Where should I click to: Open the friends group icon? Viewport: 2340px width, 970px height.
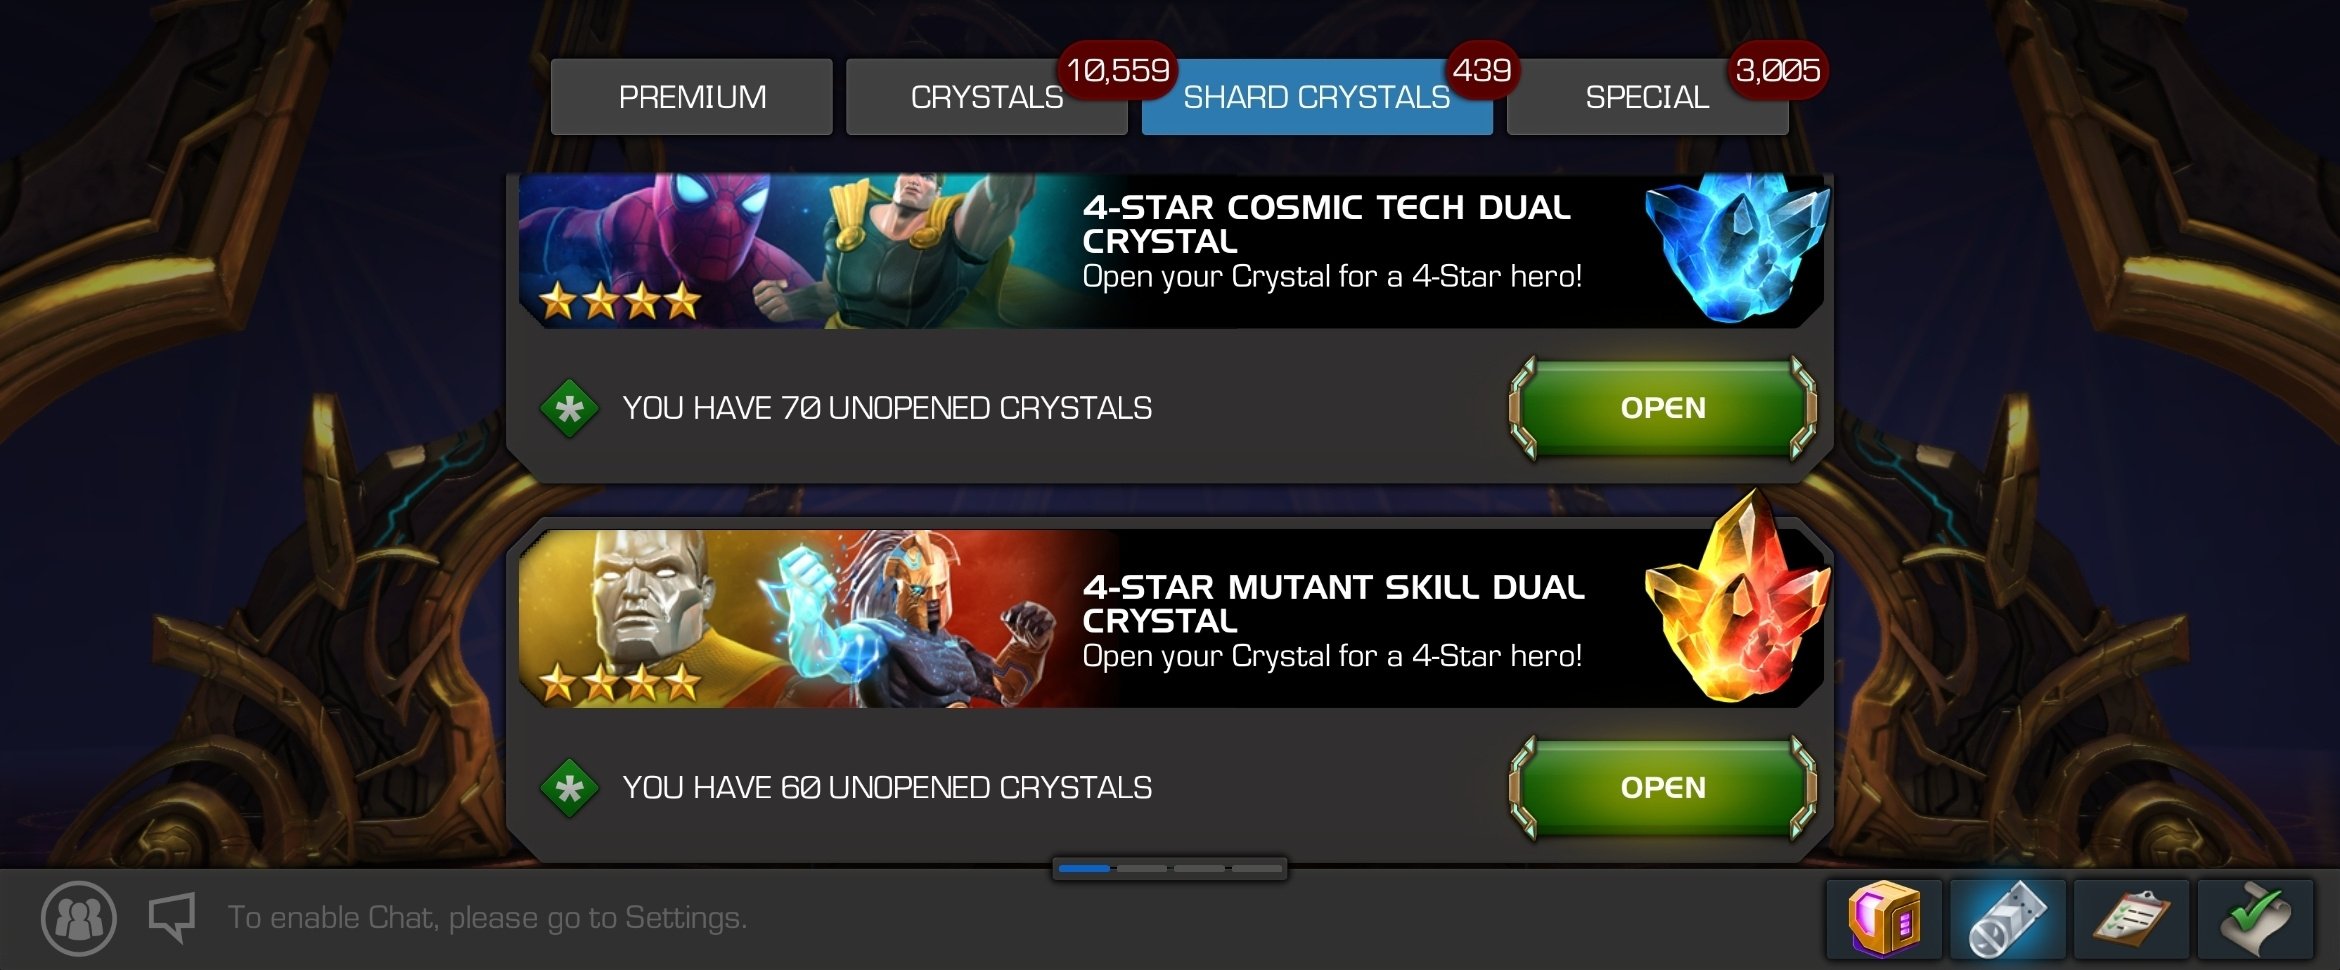(79, 918)
